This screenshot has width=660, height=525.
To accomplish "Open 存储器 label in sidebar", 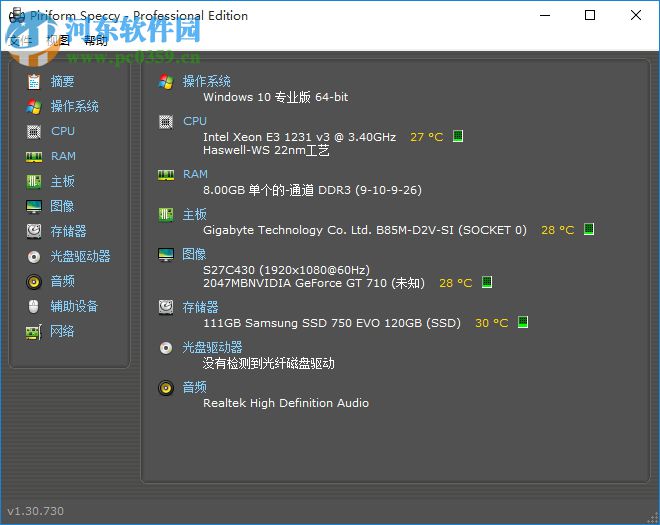I will pos(68,231).
